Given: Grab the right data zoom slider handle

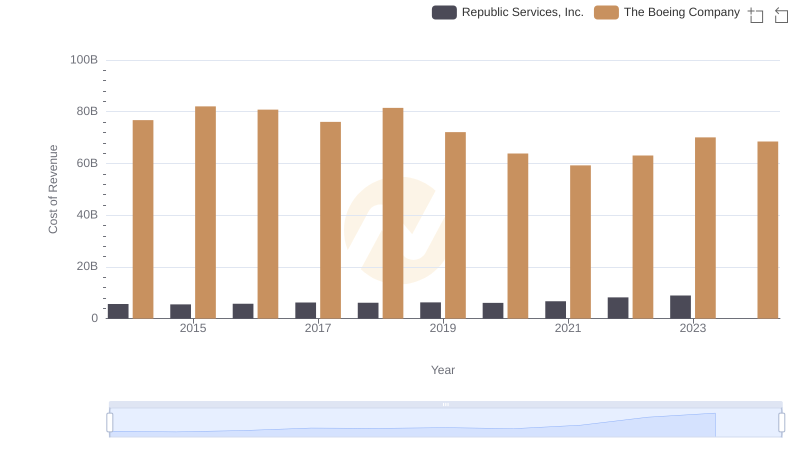Looking at the screenshot, I should 782,423.
